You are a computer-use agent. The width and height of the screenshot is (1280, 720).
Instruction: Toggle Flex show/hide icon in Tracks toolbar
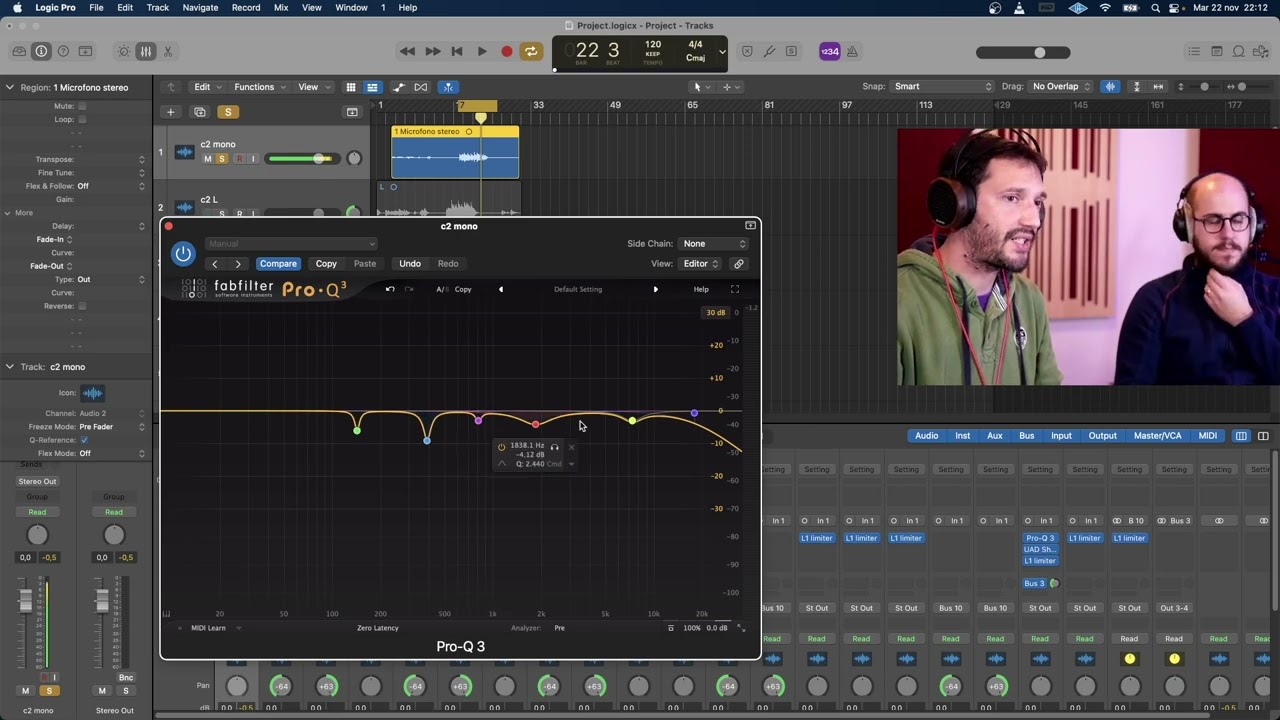click(x=421, y=87)
